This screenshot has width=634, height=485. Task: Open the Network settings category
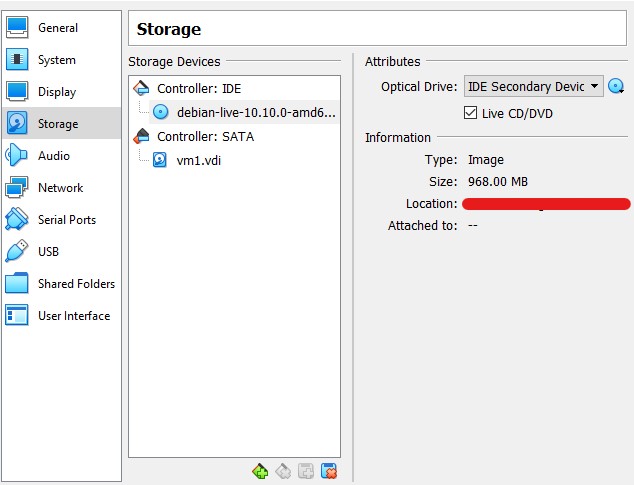61,188
